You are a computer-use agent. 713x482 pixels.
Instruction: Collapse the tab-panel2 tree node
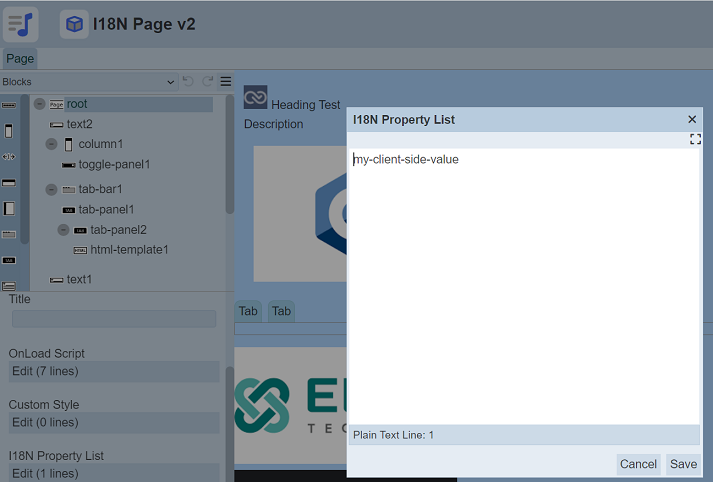63,230
